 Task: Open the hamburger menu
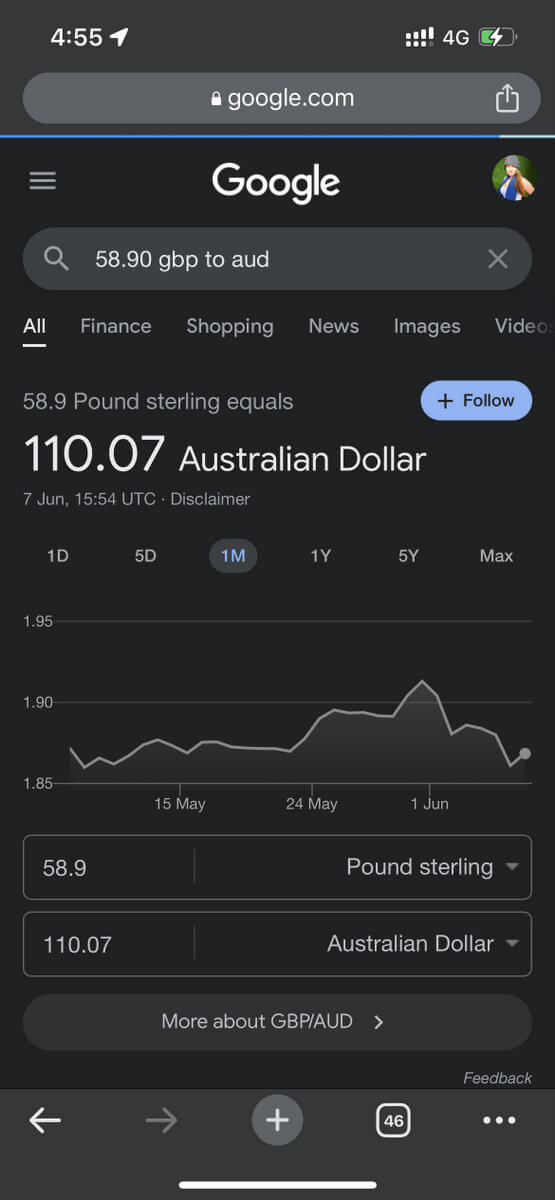(43, 181)
